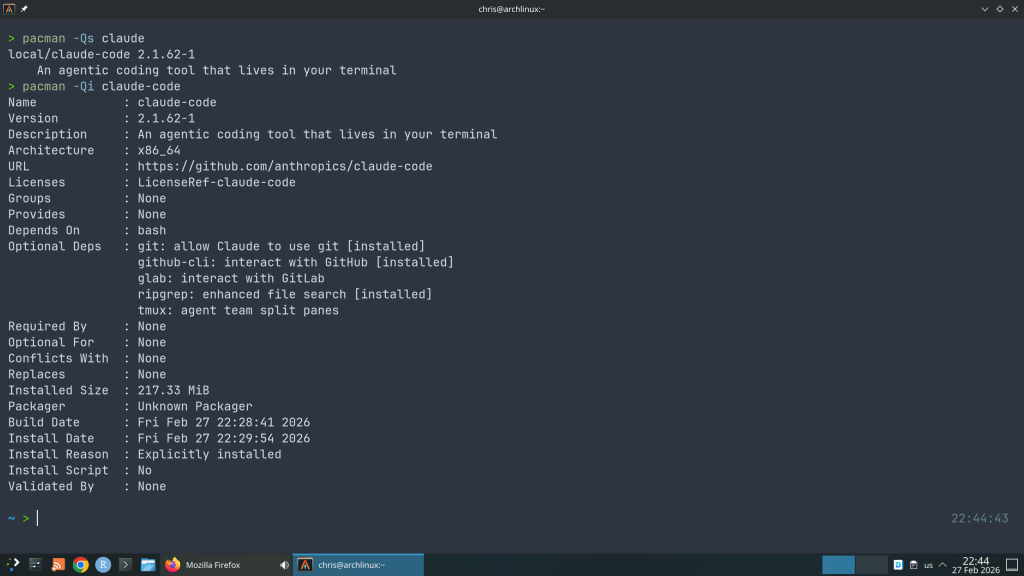Screen dimensions: 1024x576
Task: Click the Alacritty icon in the title bar
Action: tap(9, 9)
